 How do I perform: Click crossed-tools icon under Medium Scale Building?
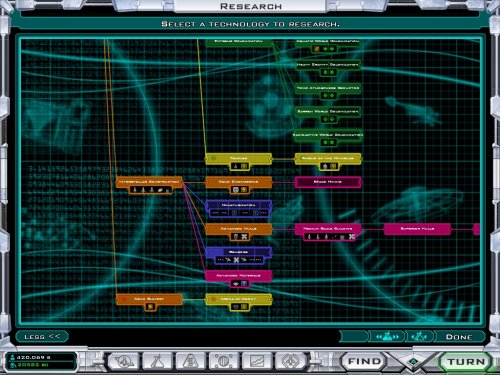pos(351,237)
